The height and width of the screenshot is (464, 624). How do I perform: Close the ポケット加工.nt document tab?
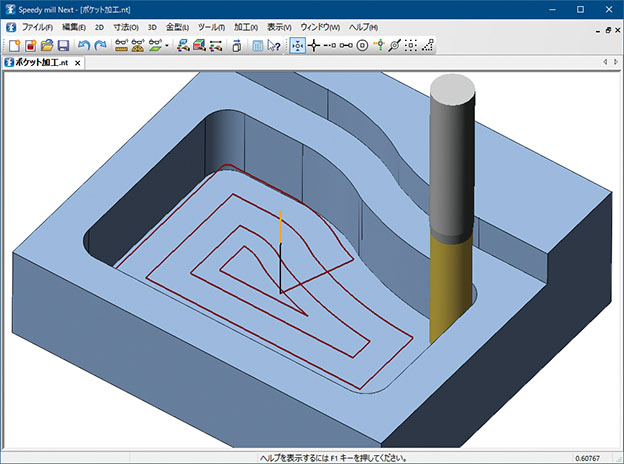point(78,63)
